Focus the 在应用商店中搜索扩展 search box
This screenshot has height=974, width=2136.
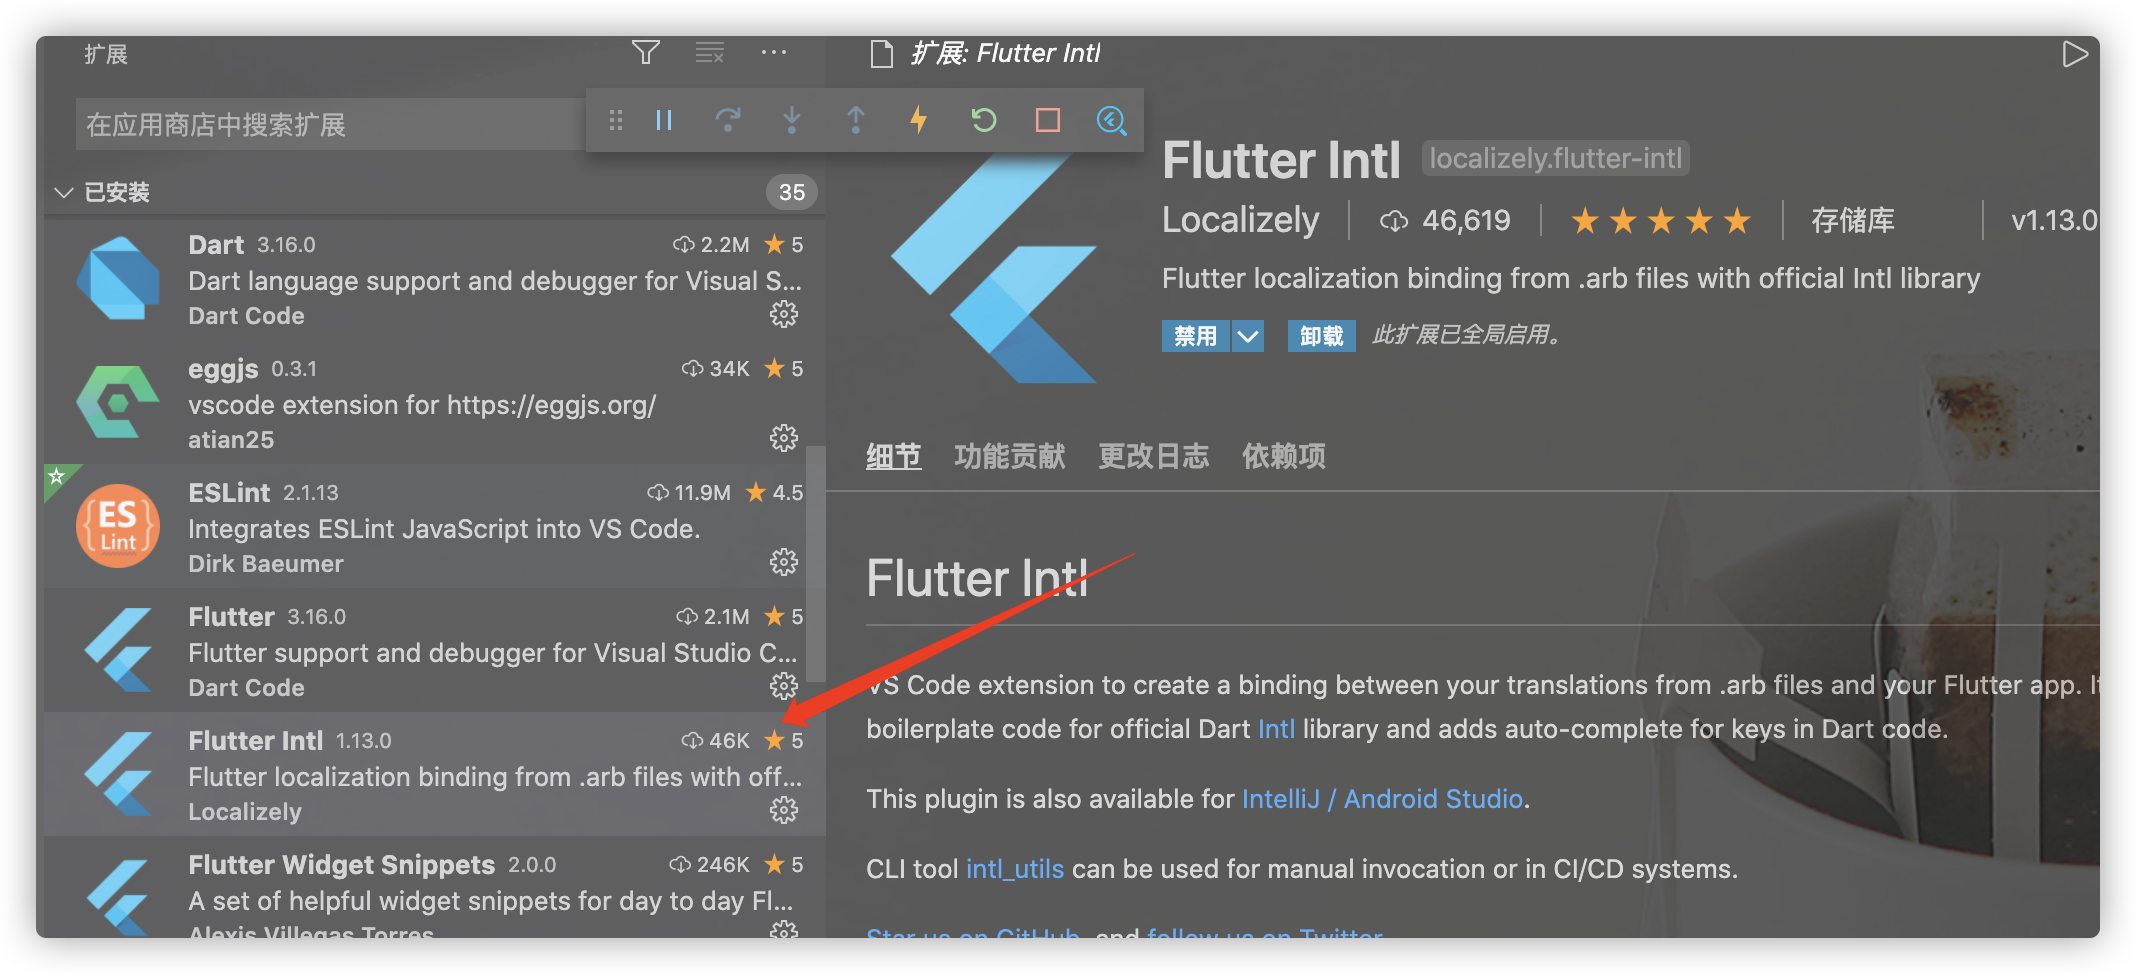(330, 125)
